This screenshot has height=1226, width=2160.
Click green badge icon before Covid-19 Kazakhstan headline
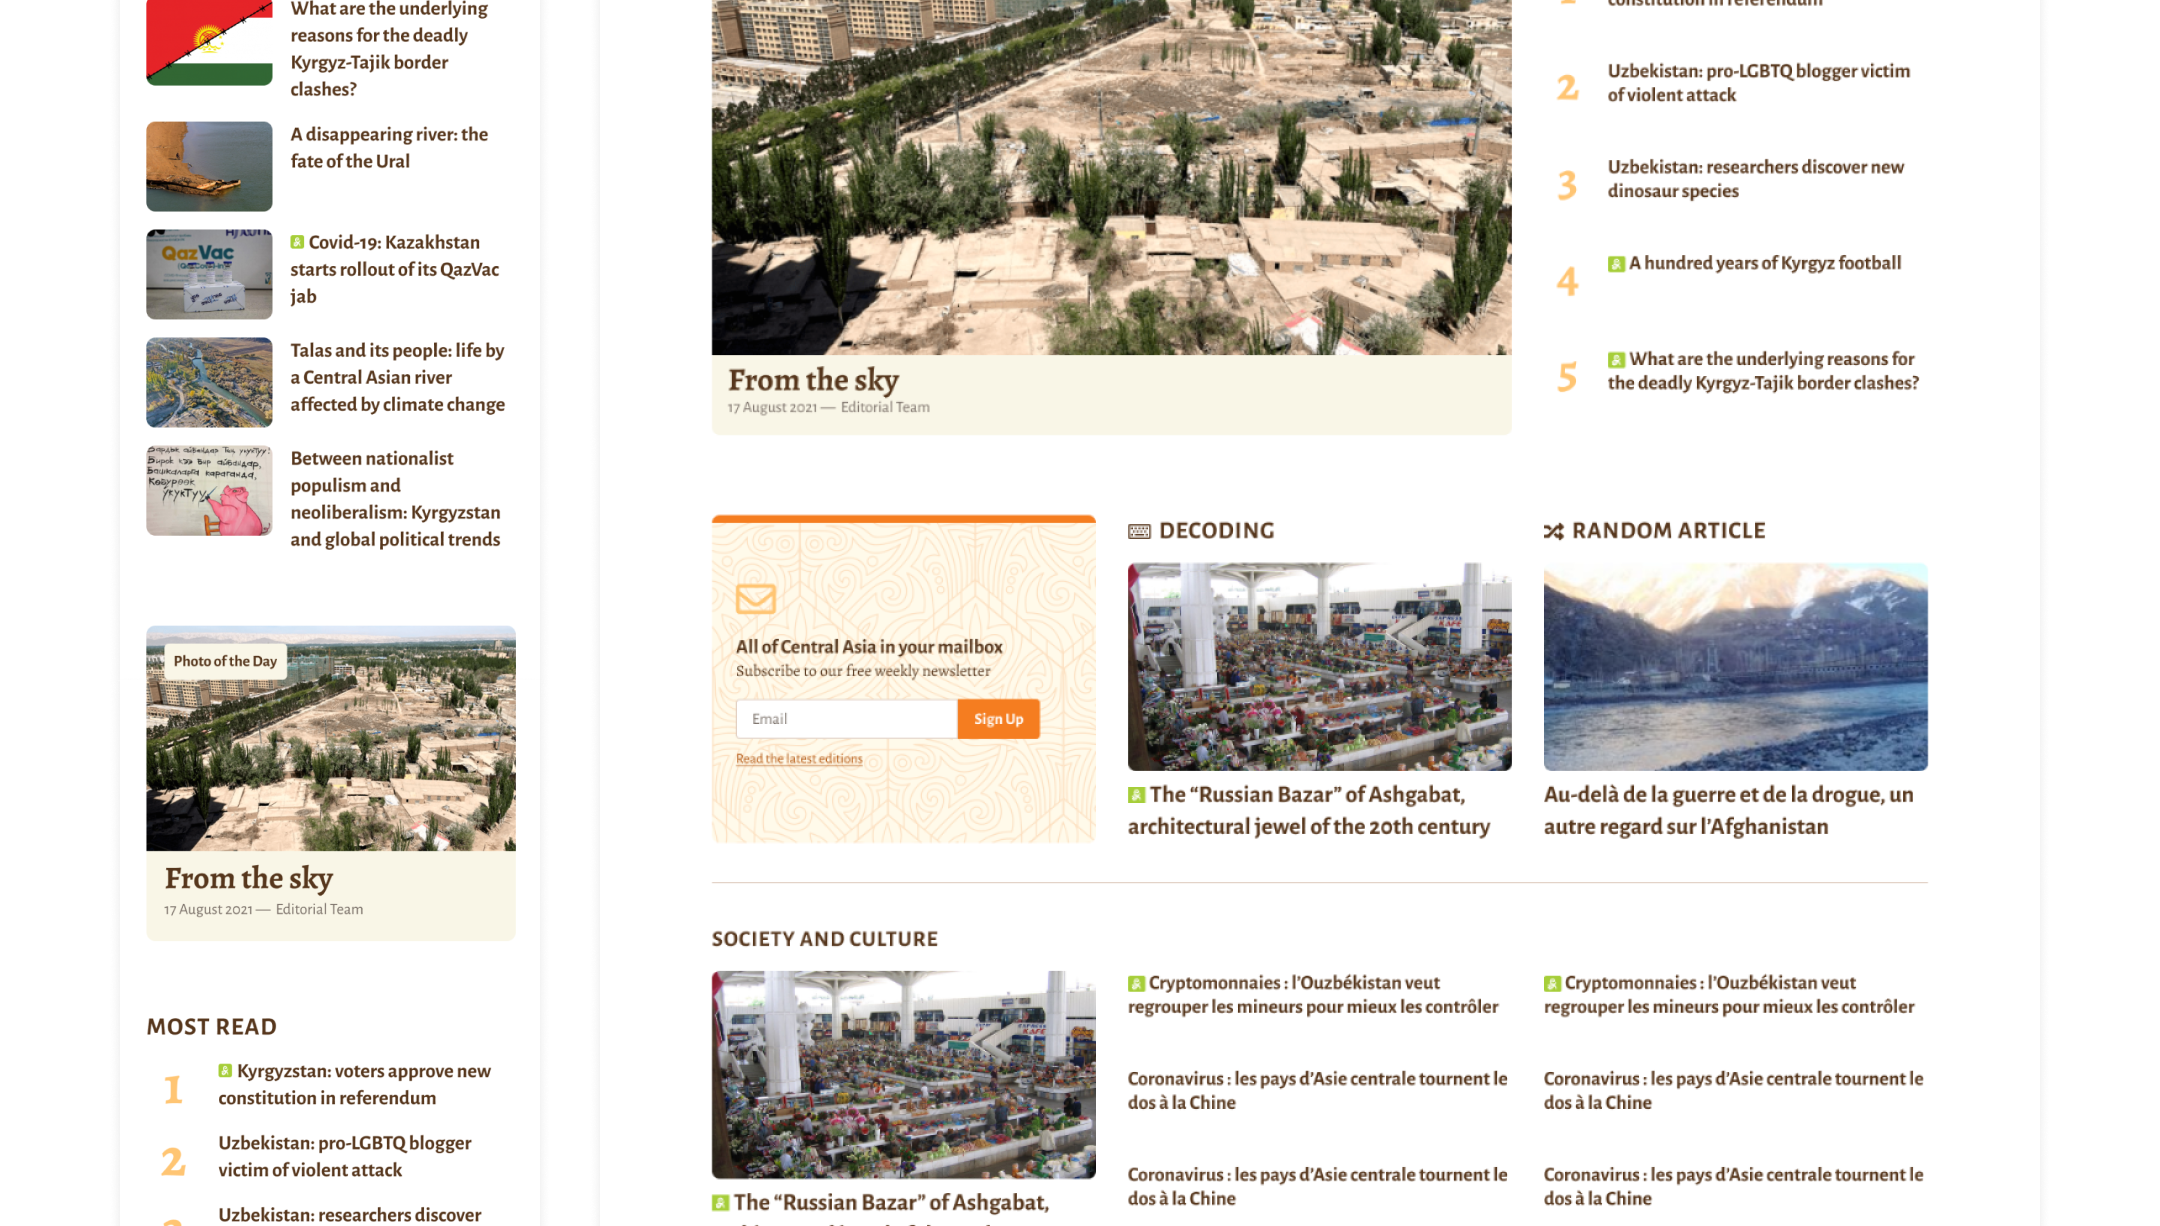[297, 242]
